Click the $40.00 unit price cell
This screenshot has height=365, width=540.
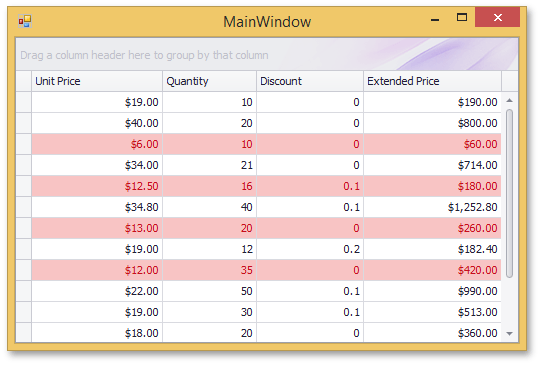click(97, 123)
